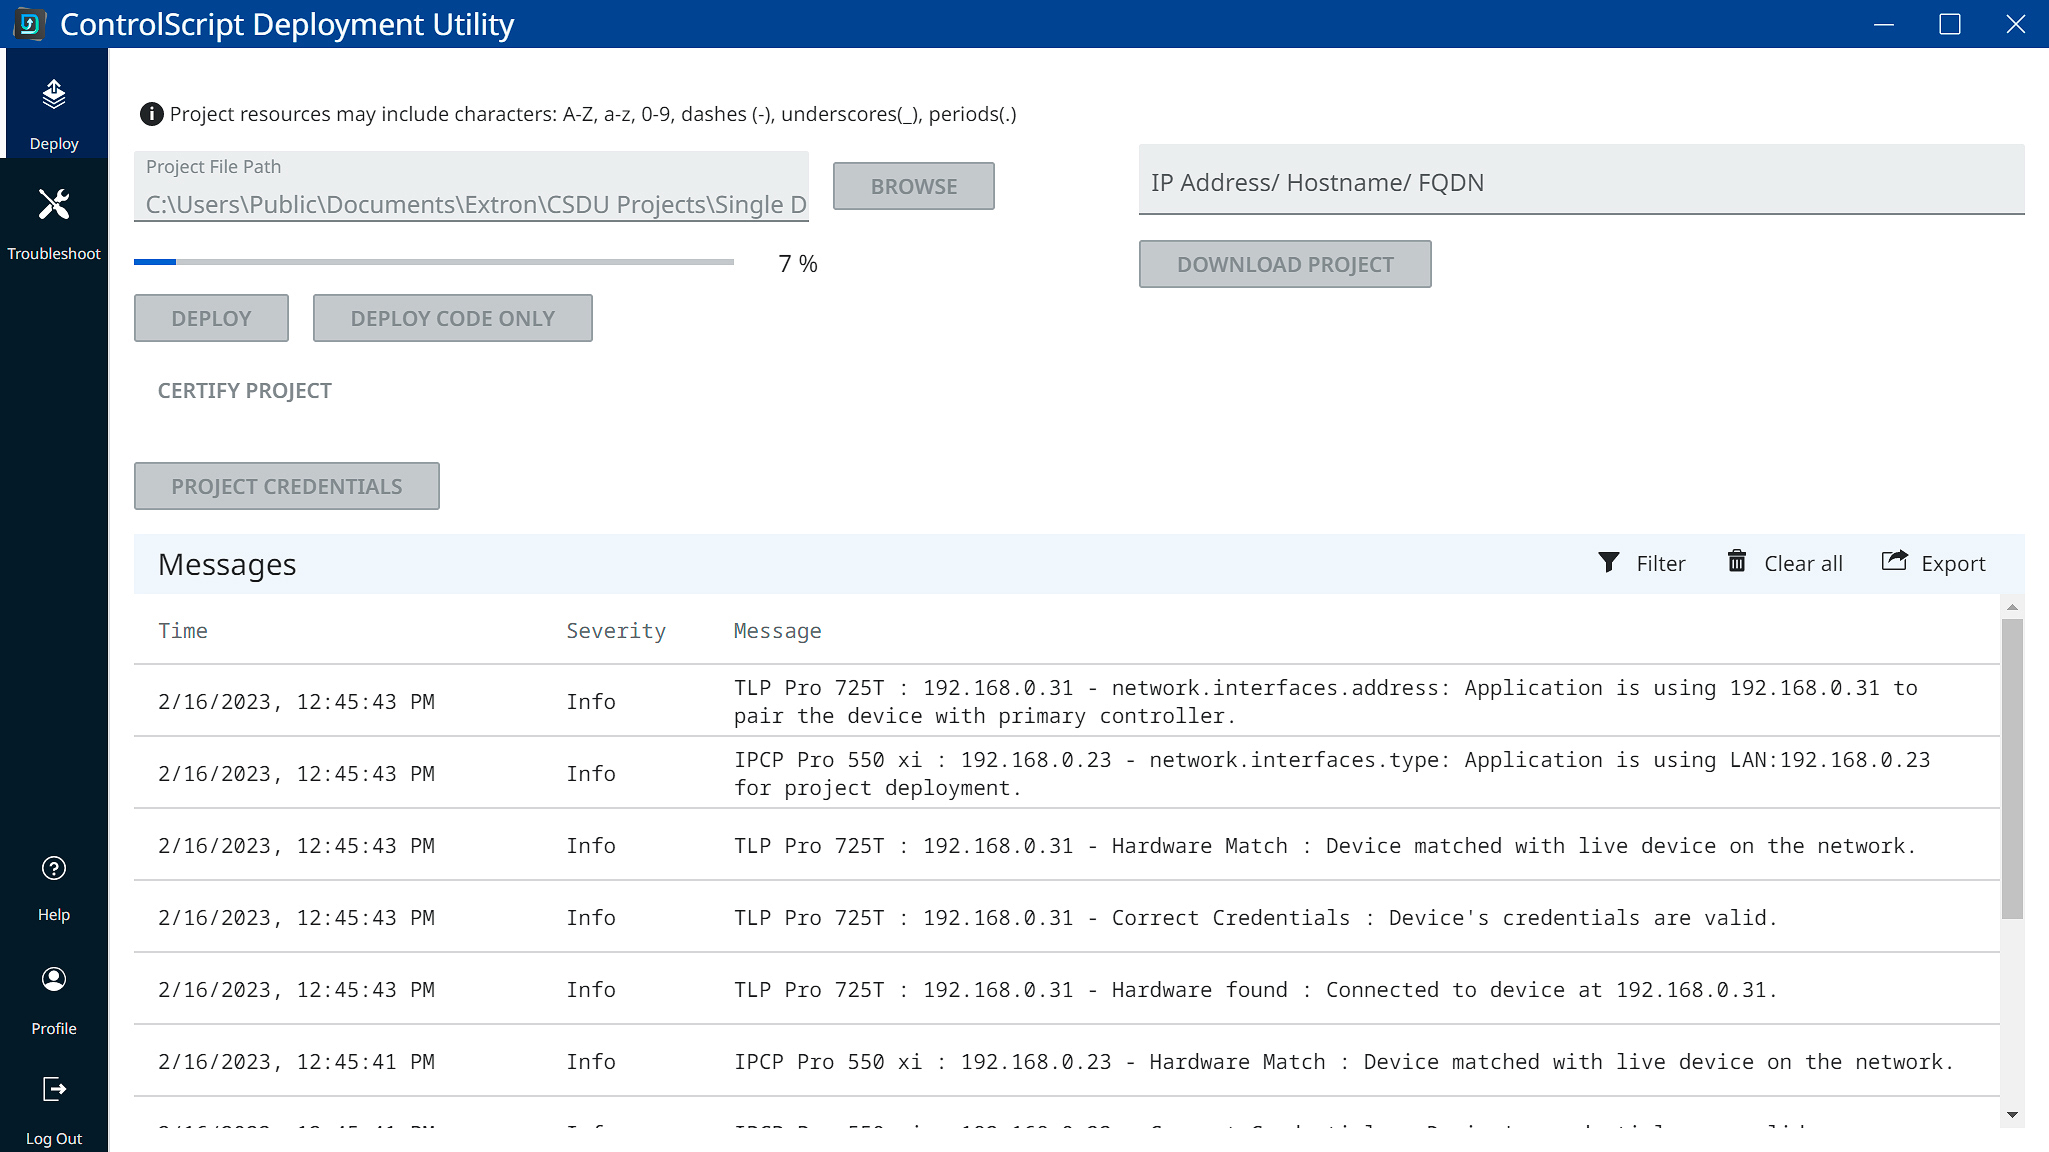
Task: Click the PROJECT CREDENTIALS button
Action: pyautogui.click(x=286, y=485)
